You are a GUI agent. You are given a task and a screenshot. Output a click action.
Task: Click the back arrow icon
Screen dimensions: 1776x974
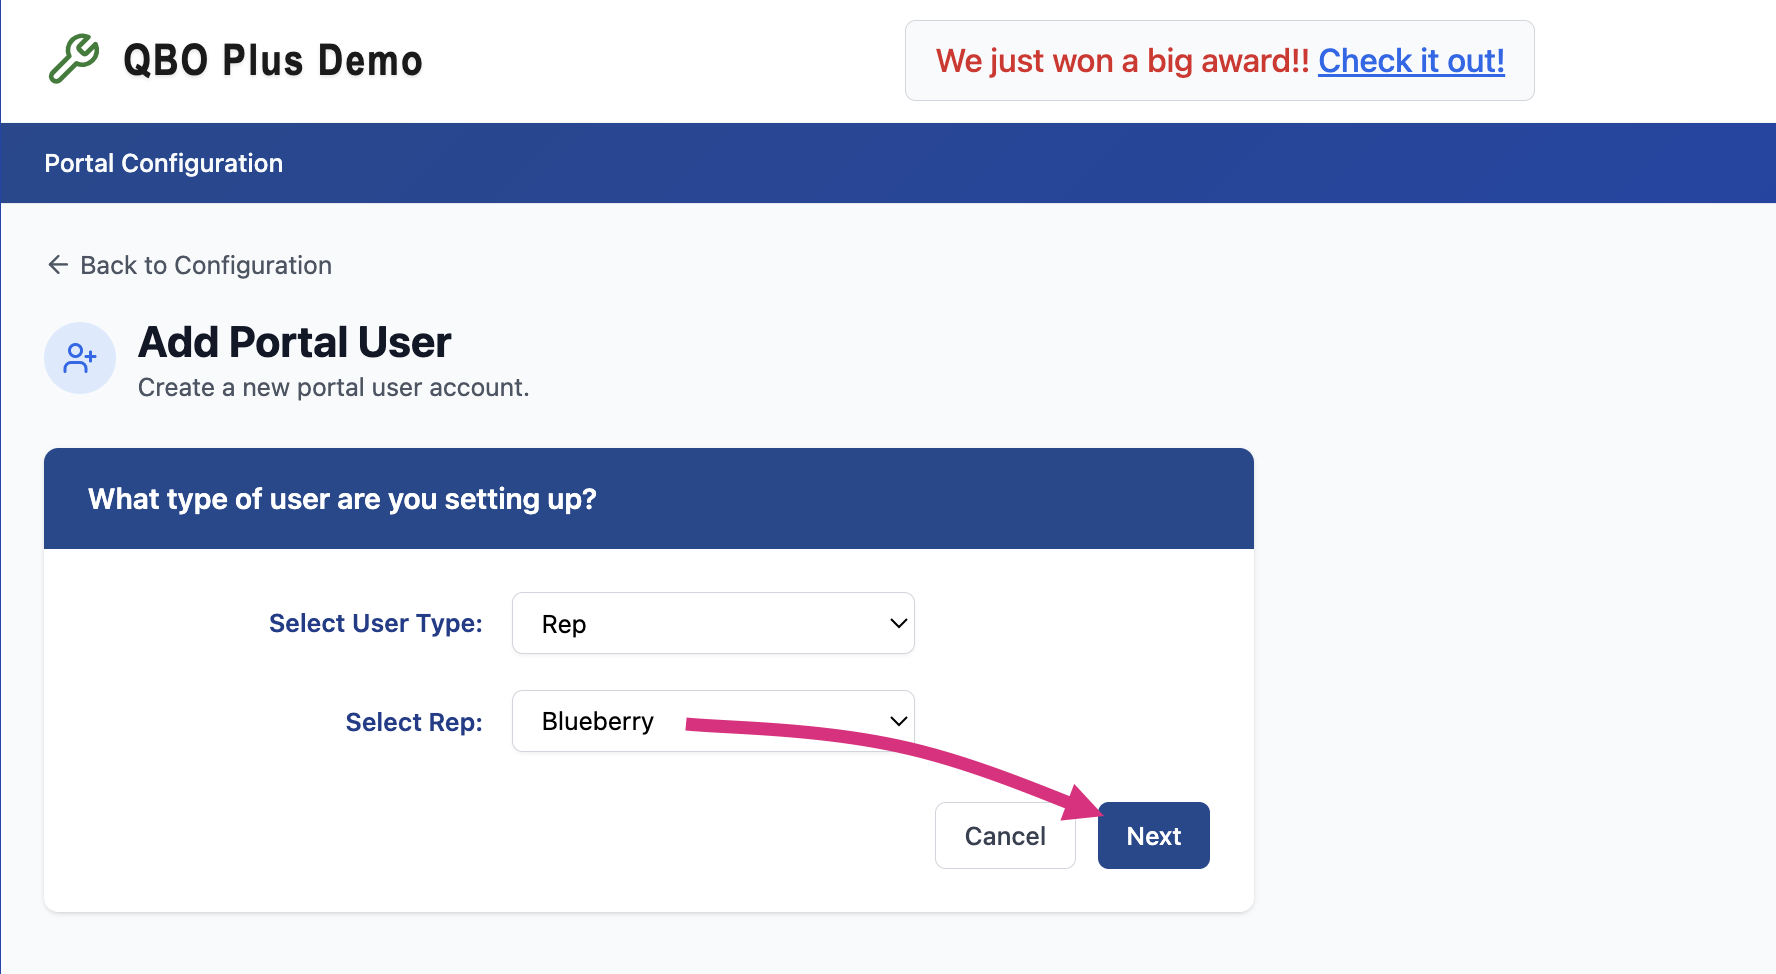point(58,264)
